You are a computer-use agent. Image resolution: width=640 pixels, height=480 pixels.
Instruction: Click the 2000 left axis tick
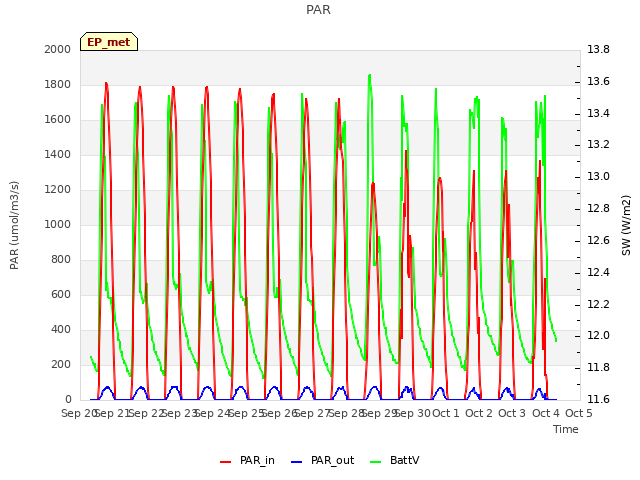58,49
